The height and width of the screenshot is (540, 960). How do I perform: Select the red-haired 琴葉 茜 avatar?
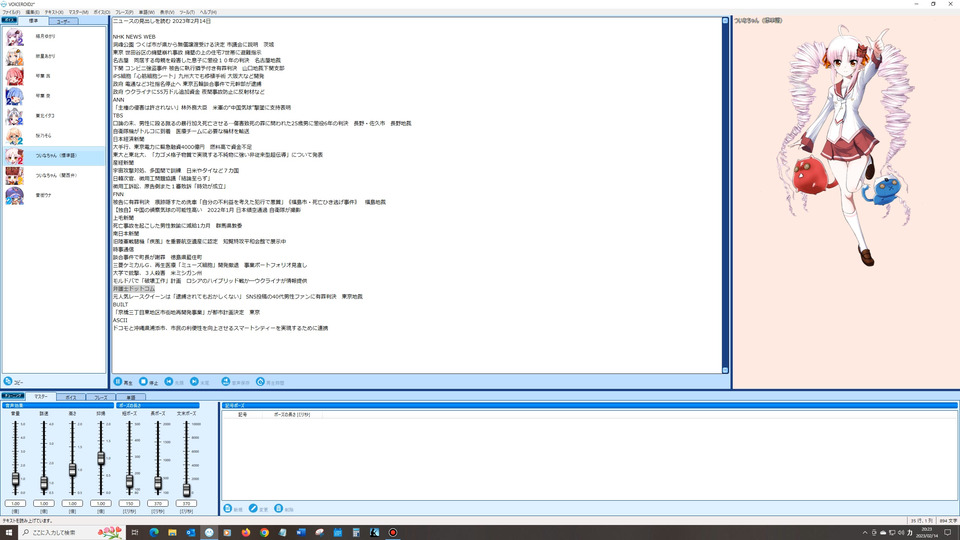tap(14, 77)
